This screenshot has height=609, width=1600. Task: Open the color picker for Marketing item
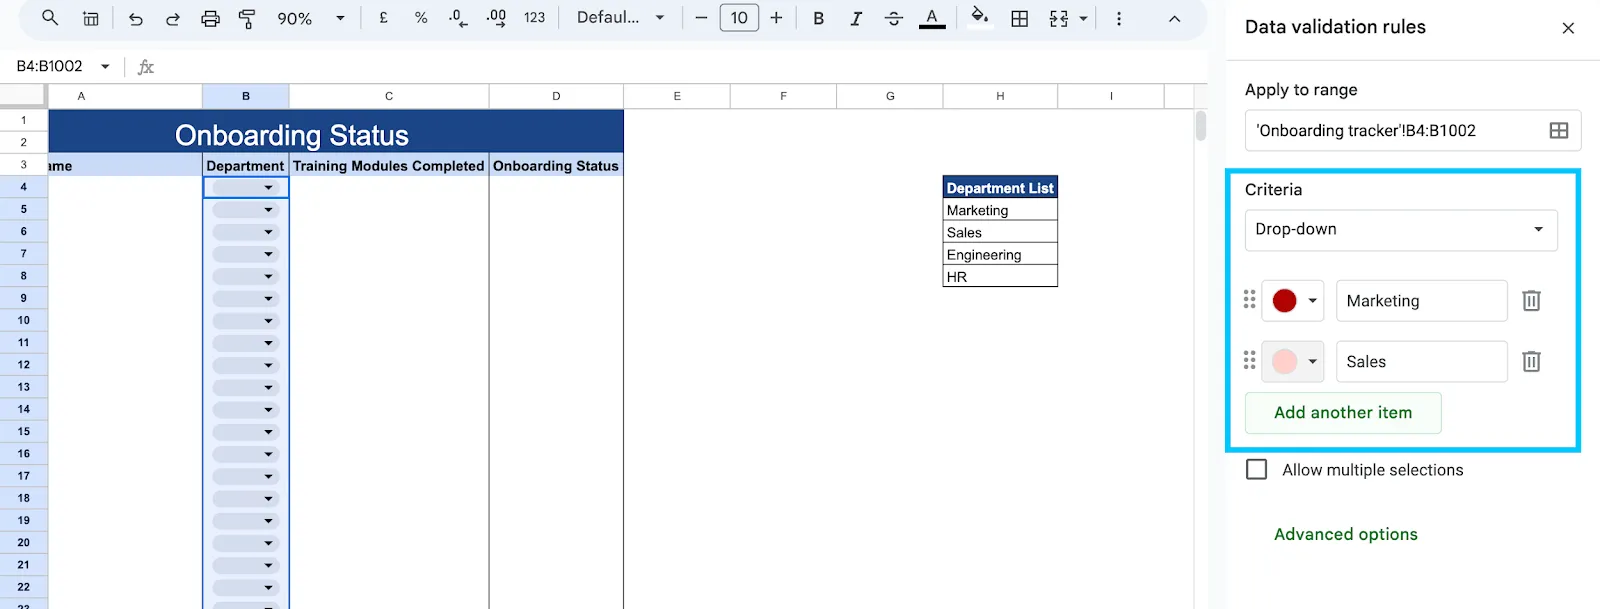(x=1293, y=300)
